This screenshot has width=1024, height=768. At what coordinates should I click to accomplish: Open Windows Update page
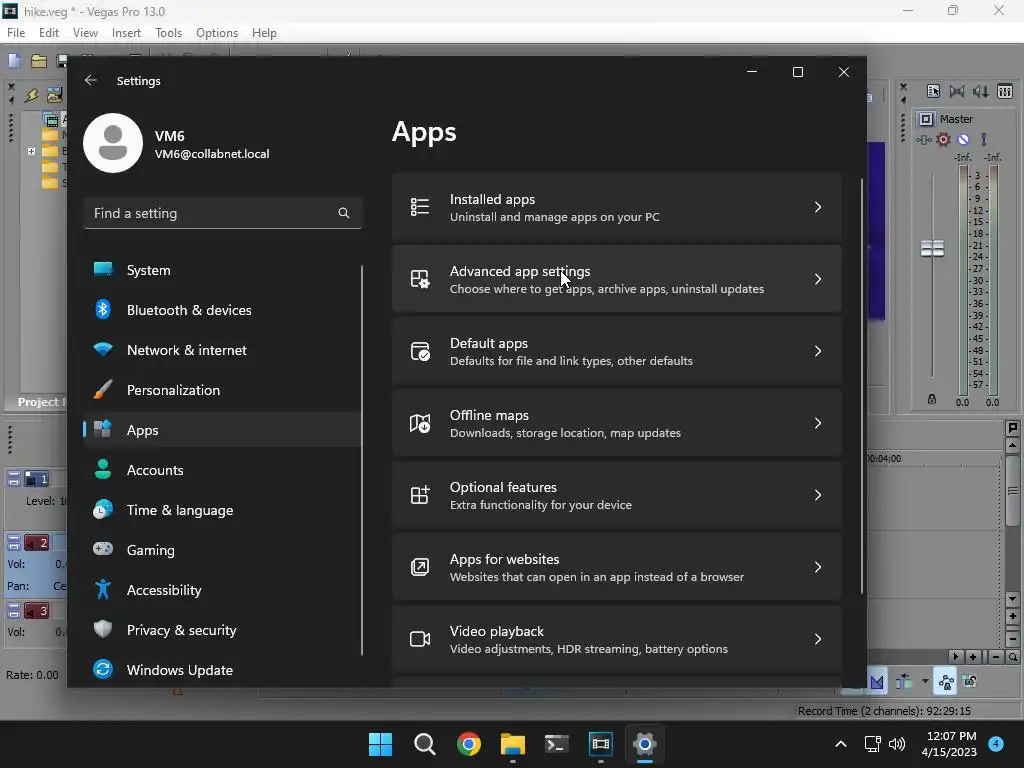pos(222,669)
